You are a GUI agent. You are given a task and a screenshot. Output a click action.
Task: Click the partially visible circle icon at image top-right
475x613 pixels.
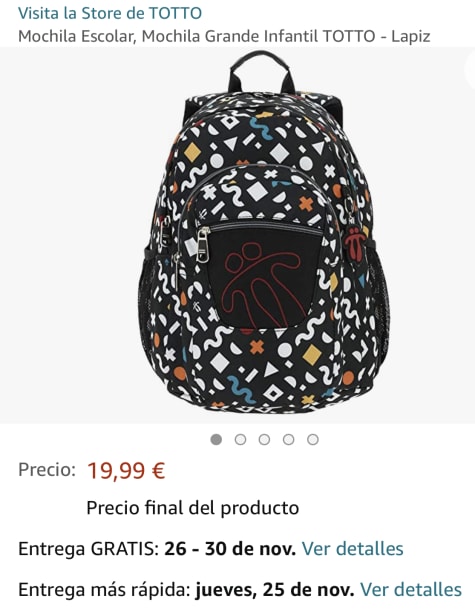click(470, 70)
